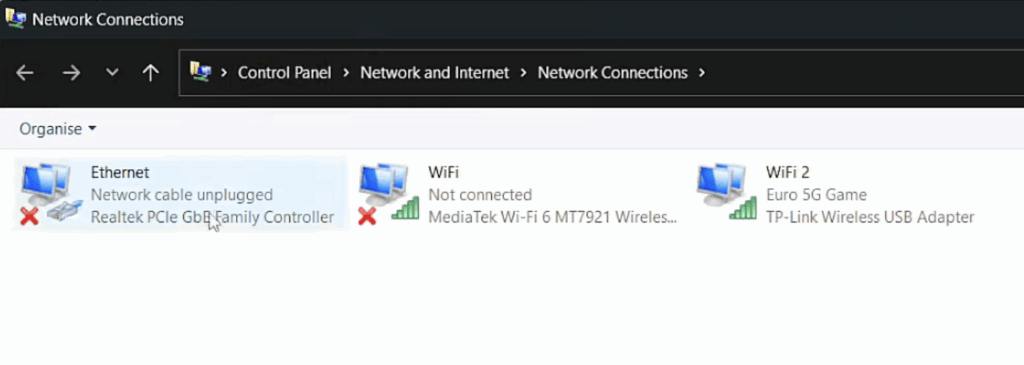Expand chevron before Control Panel breadcrumb

pyautogui.click(x=224, y=72)
